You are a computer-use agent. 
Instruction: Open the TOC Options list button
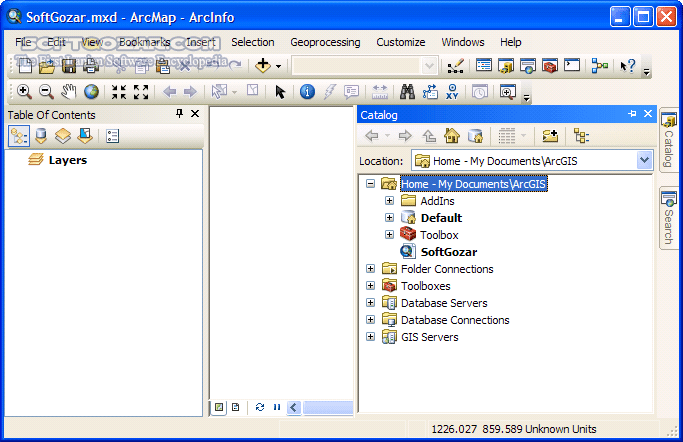112,136
